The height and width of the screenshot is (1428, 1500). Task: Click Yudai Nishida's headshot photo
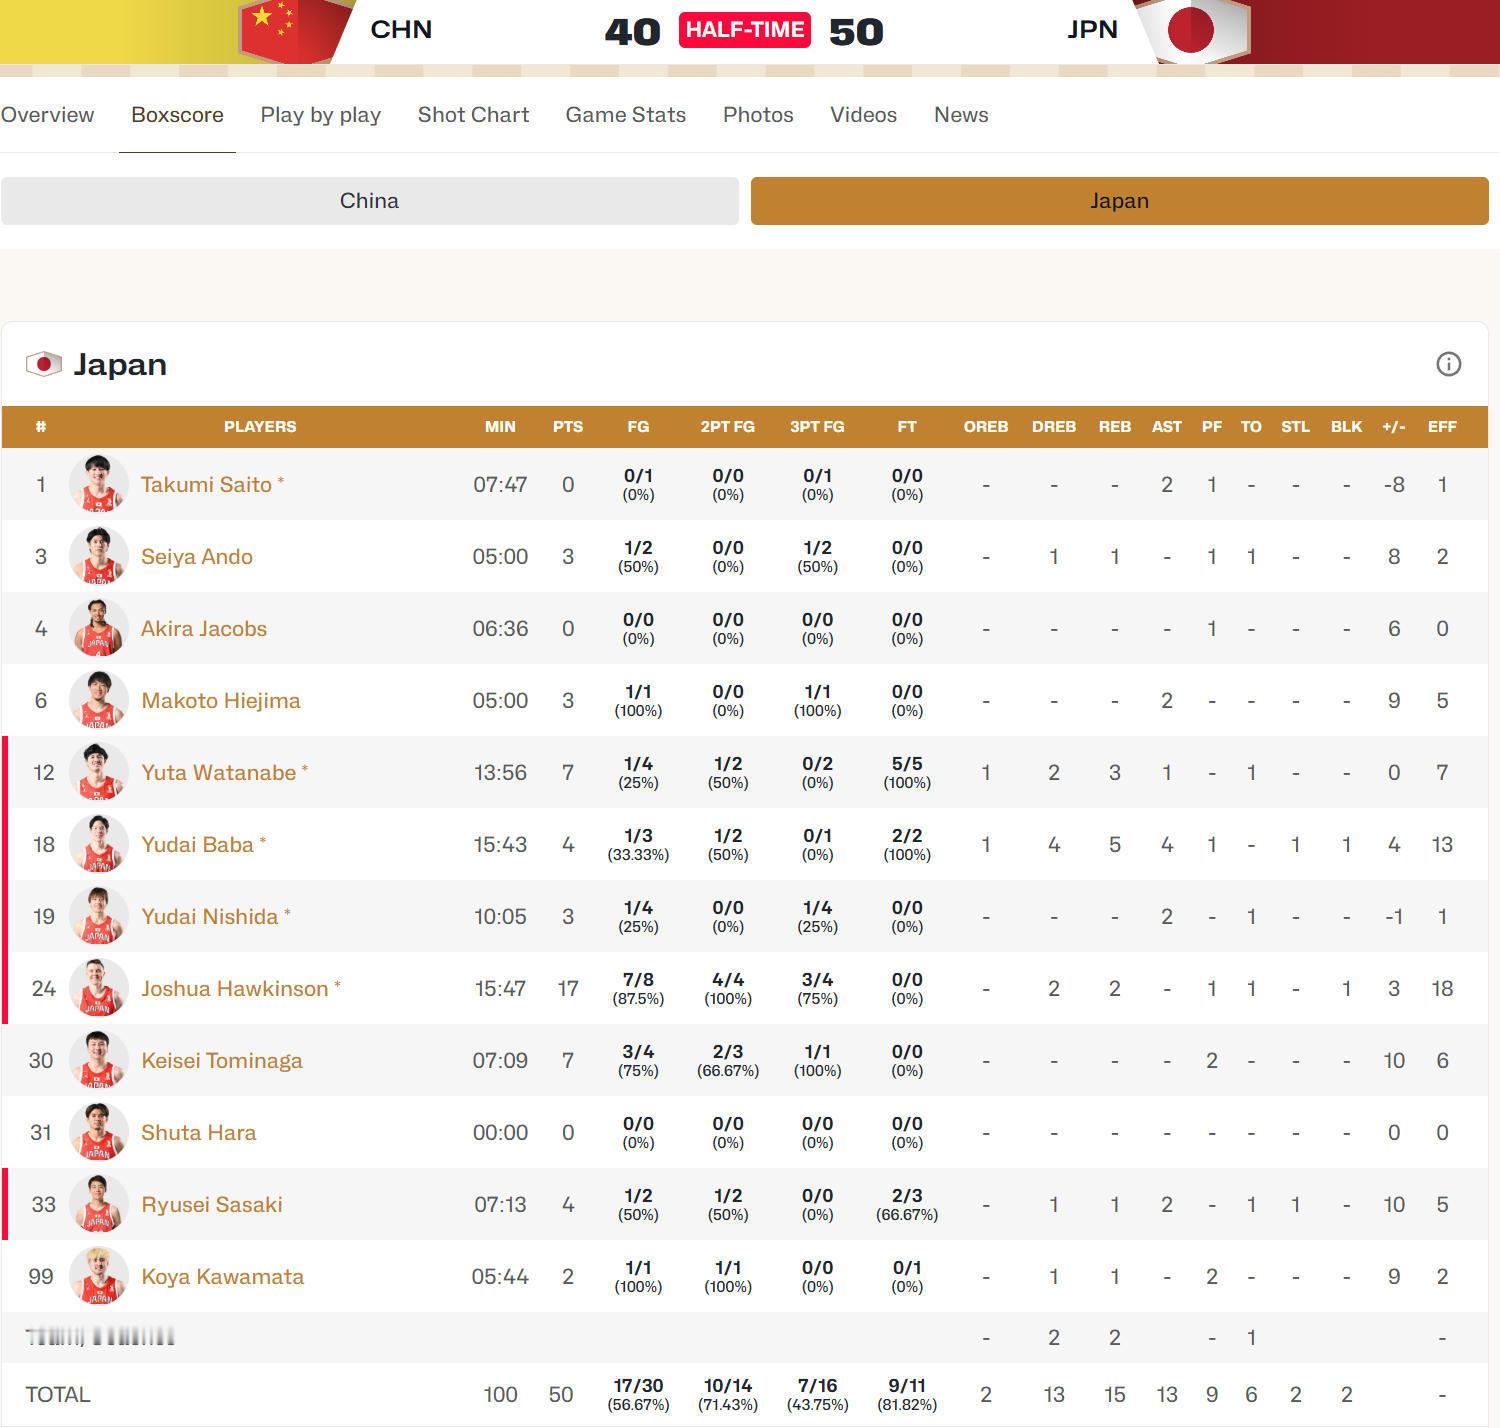pyautogui.click(x=98, y=917)
